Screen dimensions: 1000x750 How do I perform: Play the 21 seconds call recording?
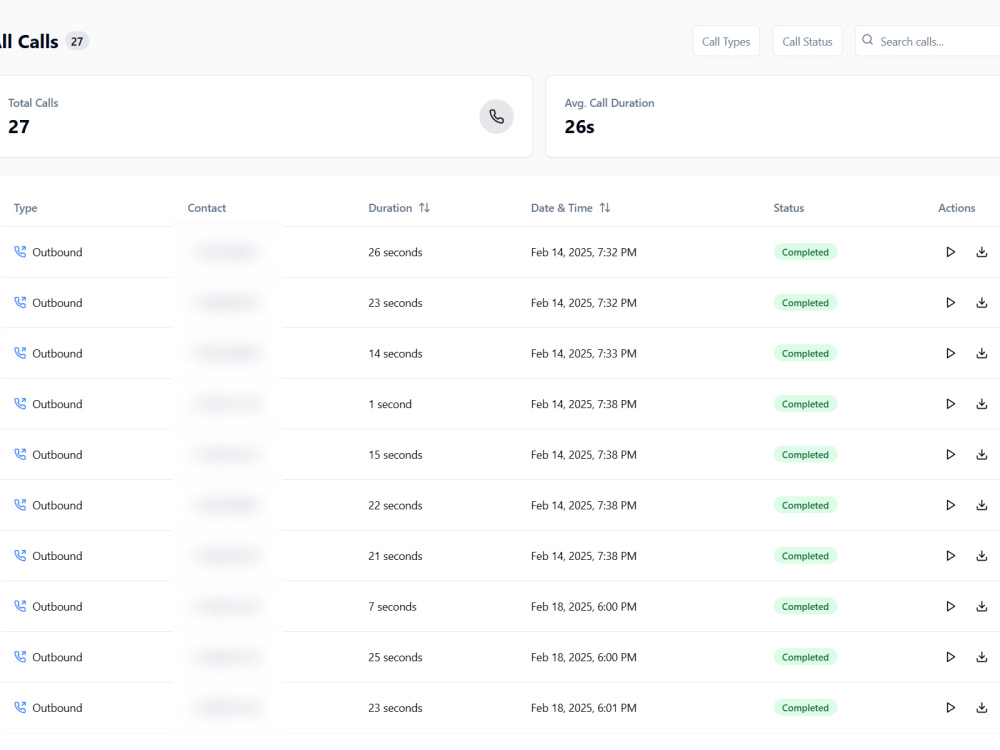coord(950,555)
